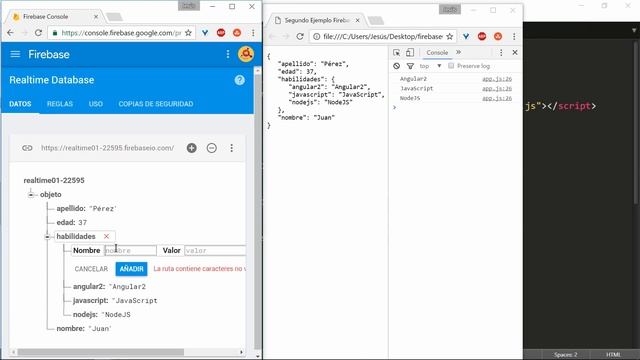The image size is (640, 360).
Task: Open Firebase header three-dot overflow menu
Action: click(x=228, y=54)
